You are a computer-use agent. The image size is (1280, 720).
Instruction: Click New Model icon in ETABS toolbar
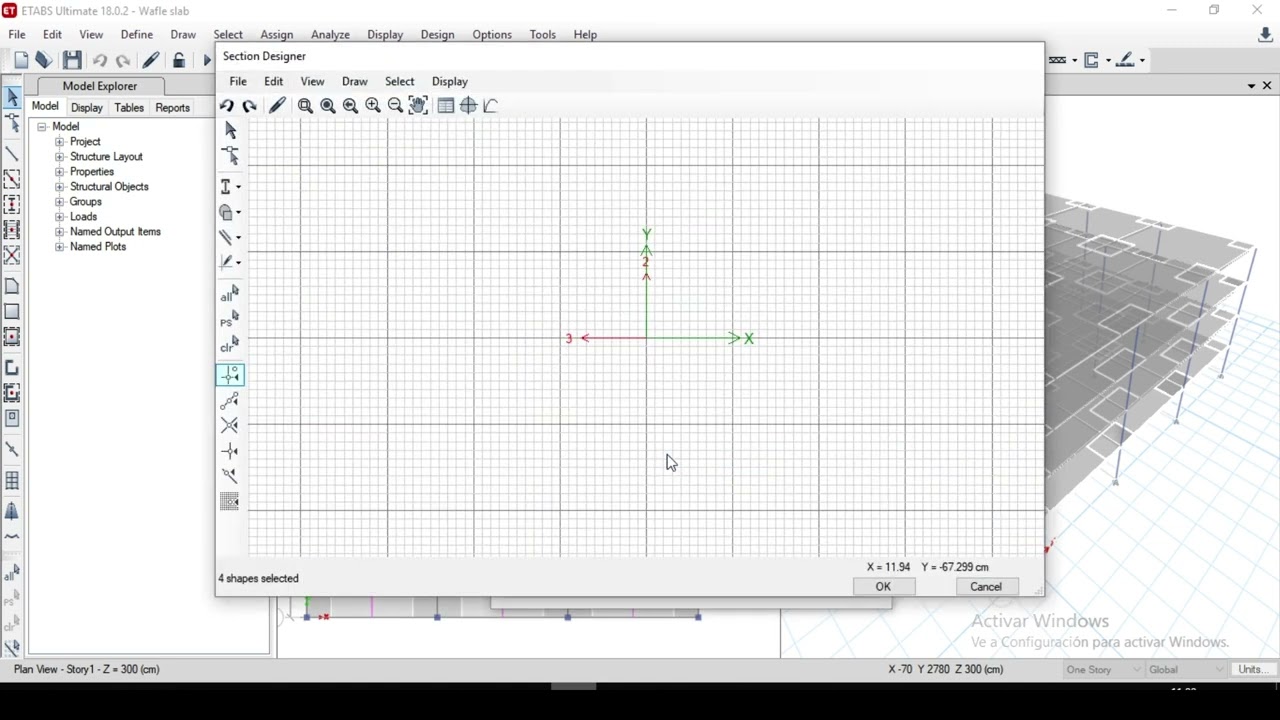pyautogui.click(x=21, y=61)
